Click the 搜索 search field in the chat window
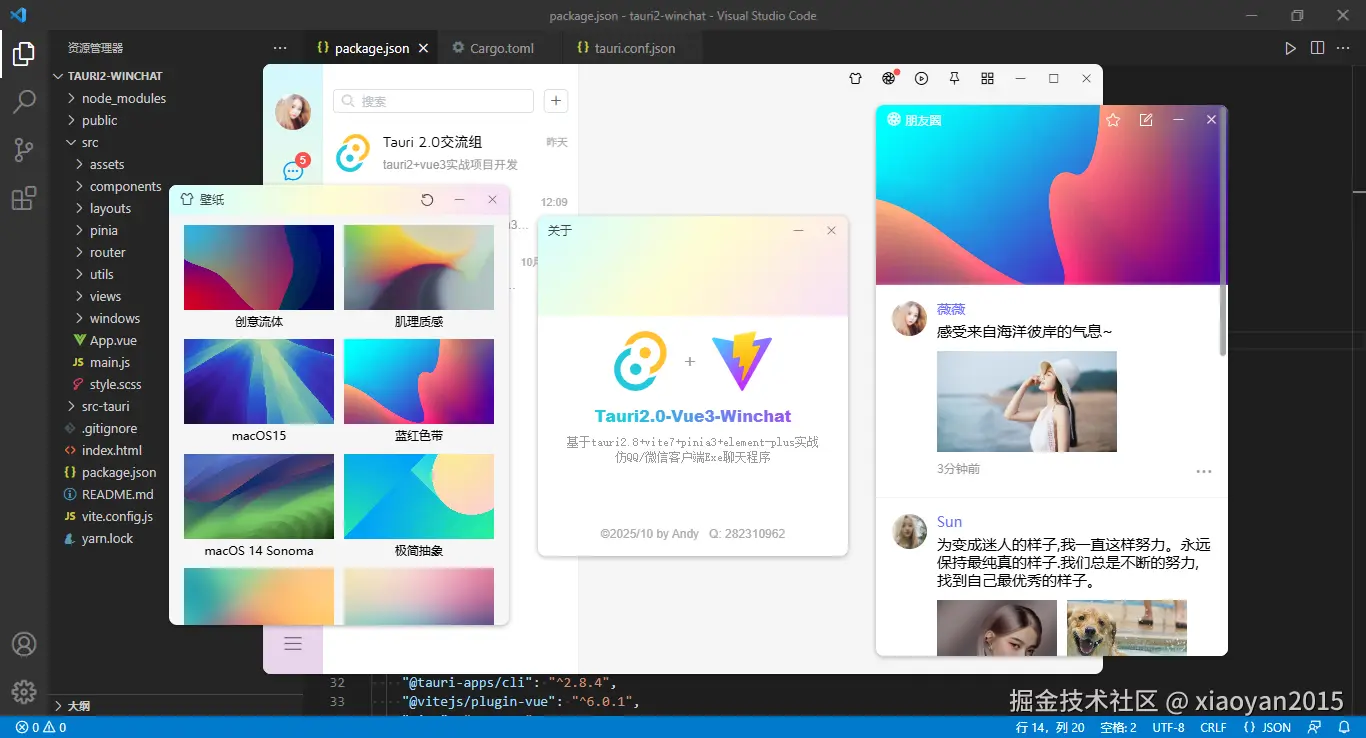1366x738 pixels. tap(433, 101)
